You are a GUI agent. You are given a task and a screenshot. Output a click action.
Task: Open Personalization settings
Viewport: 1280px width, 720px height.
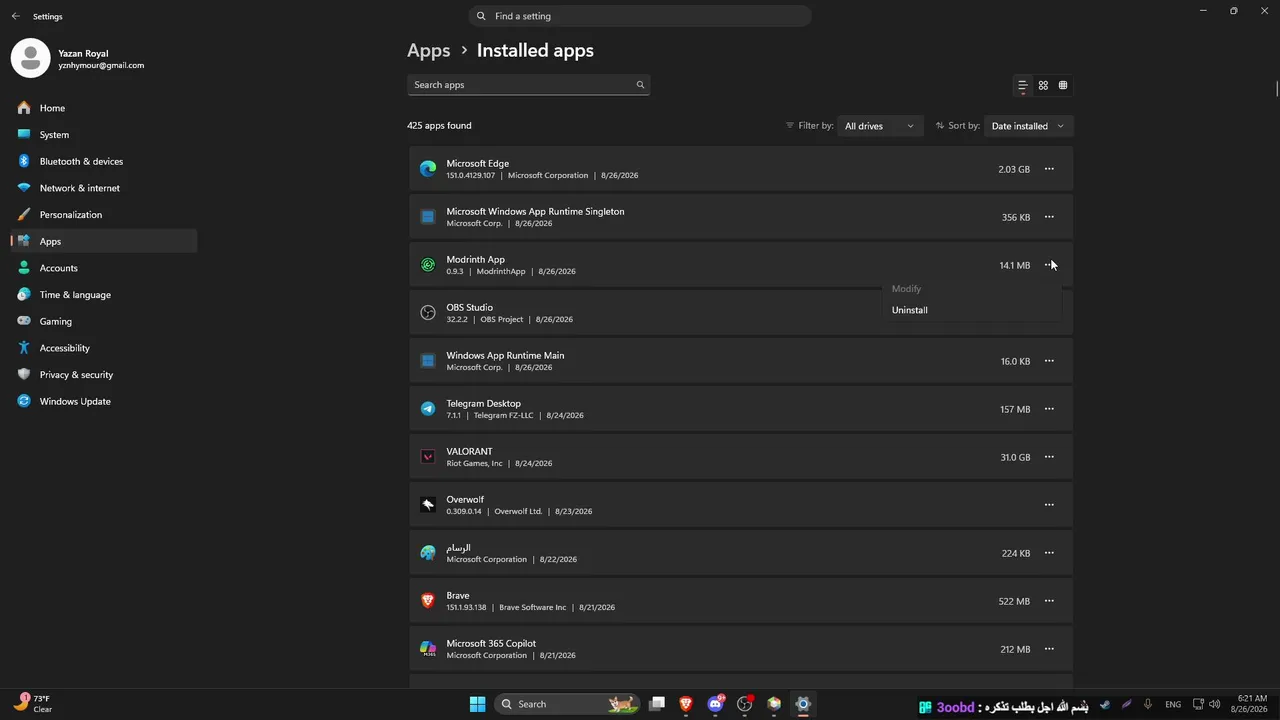click(104, 215)
